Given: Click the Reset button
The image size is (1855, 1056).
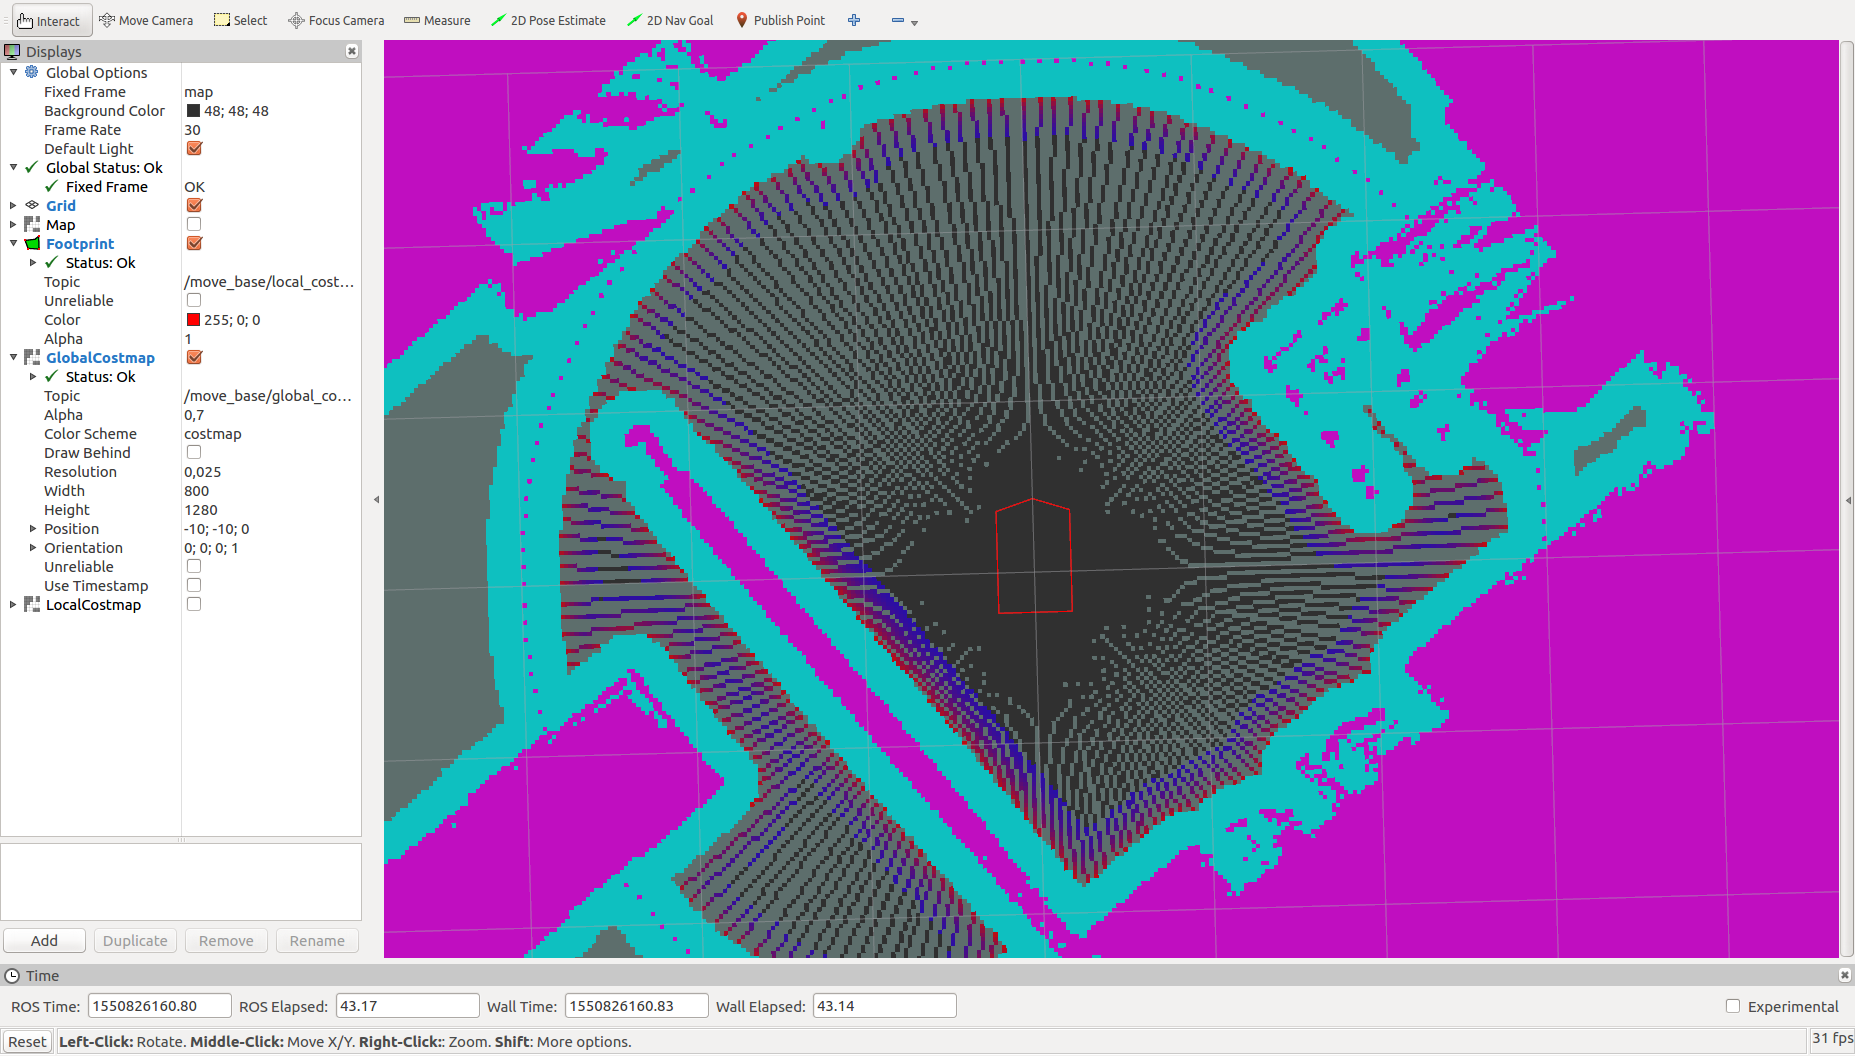Looking at the screenshot, I should click(x=27, y=1041).
